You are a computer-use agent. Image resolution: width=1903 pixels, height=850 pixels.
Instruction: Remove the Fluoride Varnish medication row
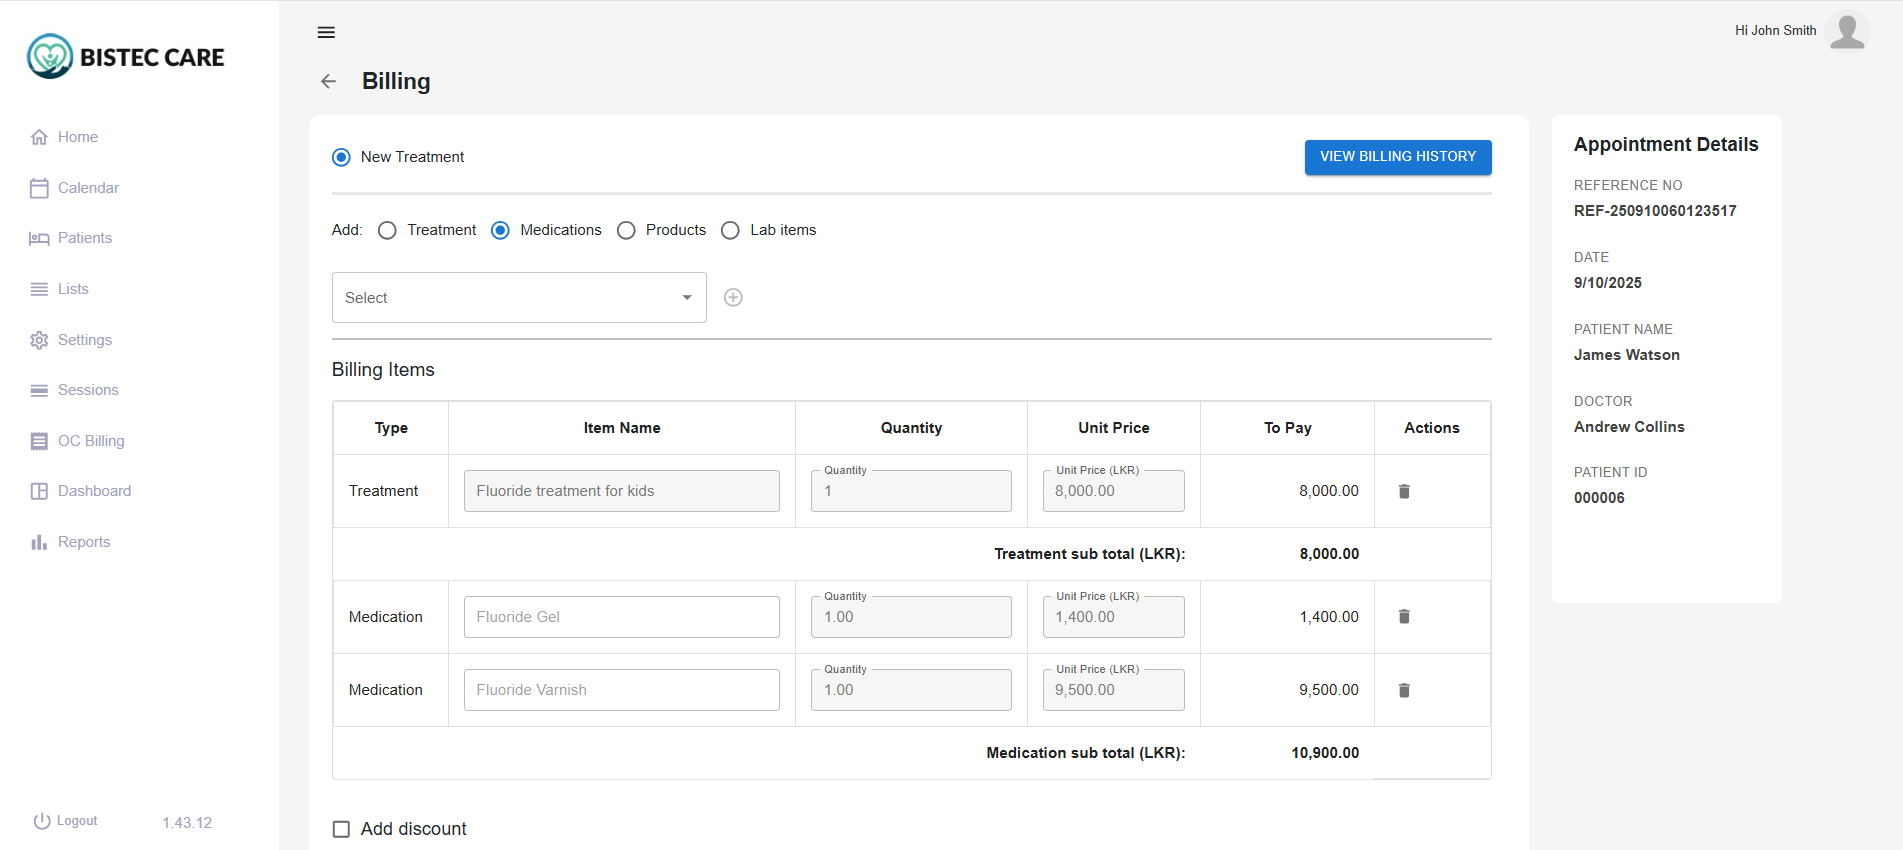point(1404,690)
